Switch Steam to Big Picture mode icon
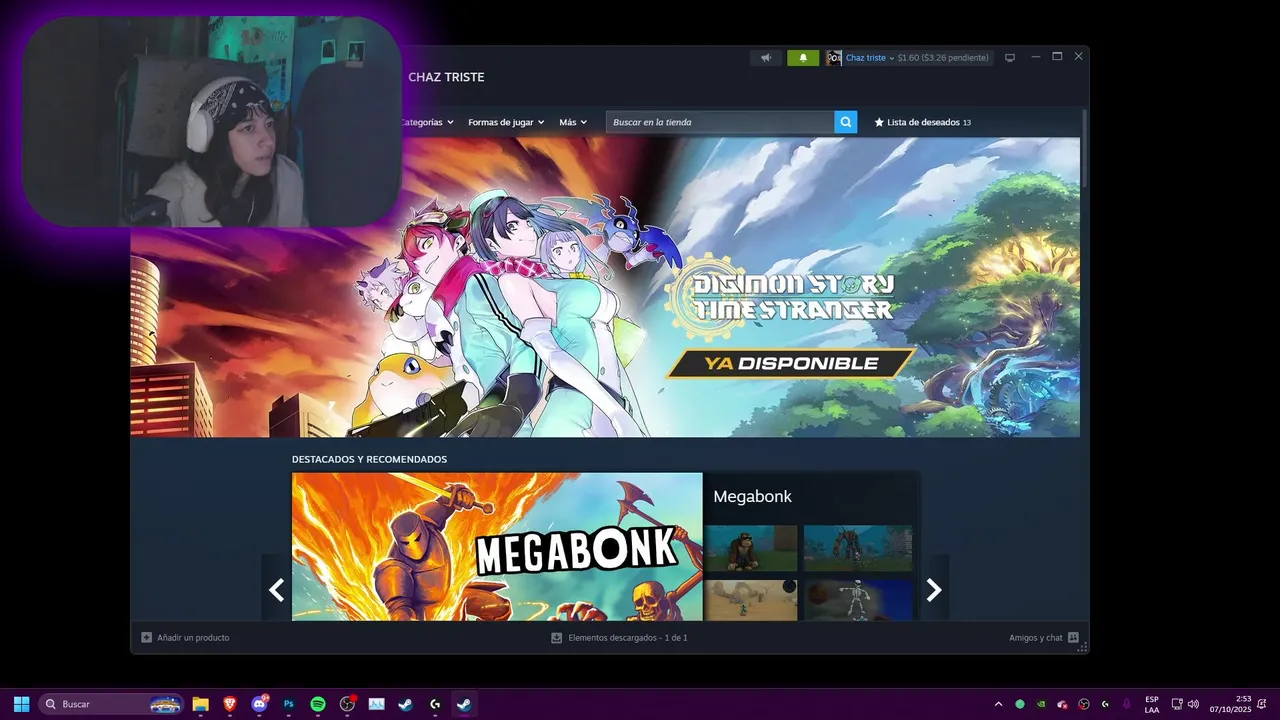 1010,58
